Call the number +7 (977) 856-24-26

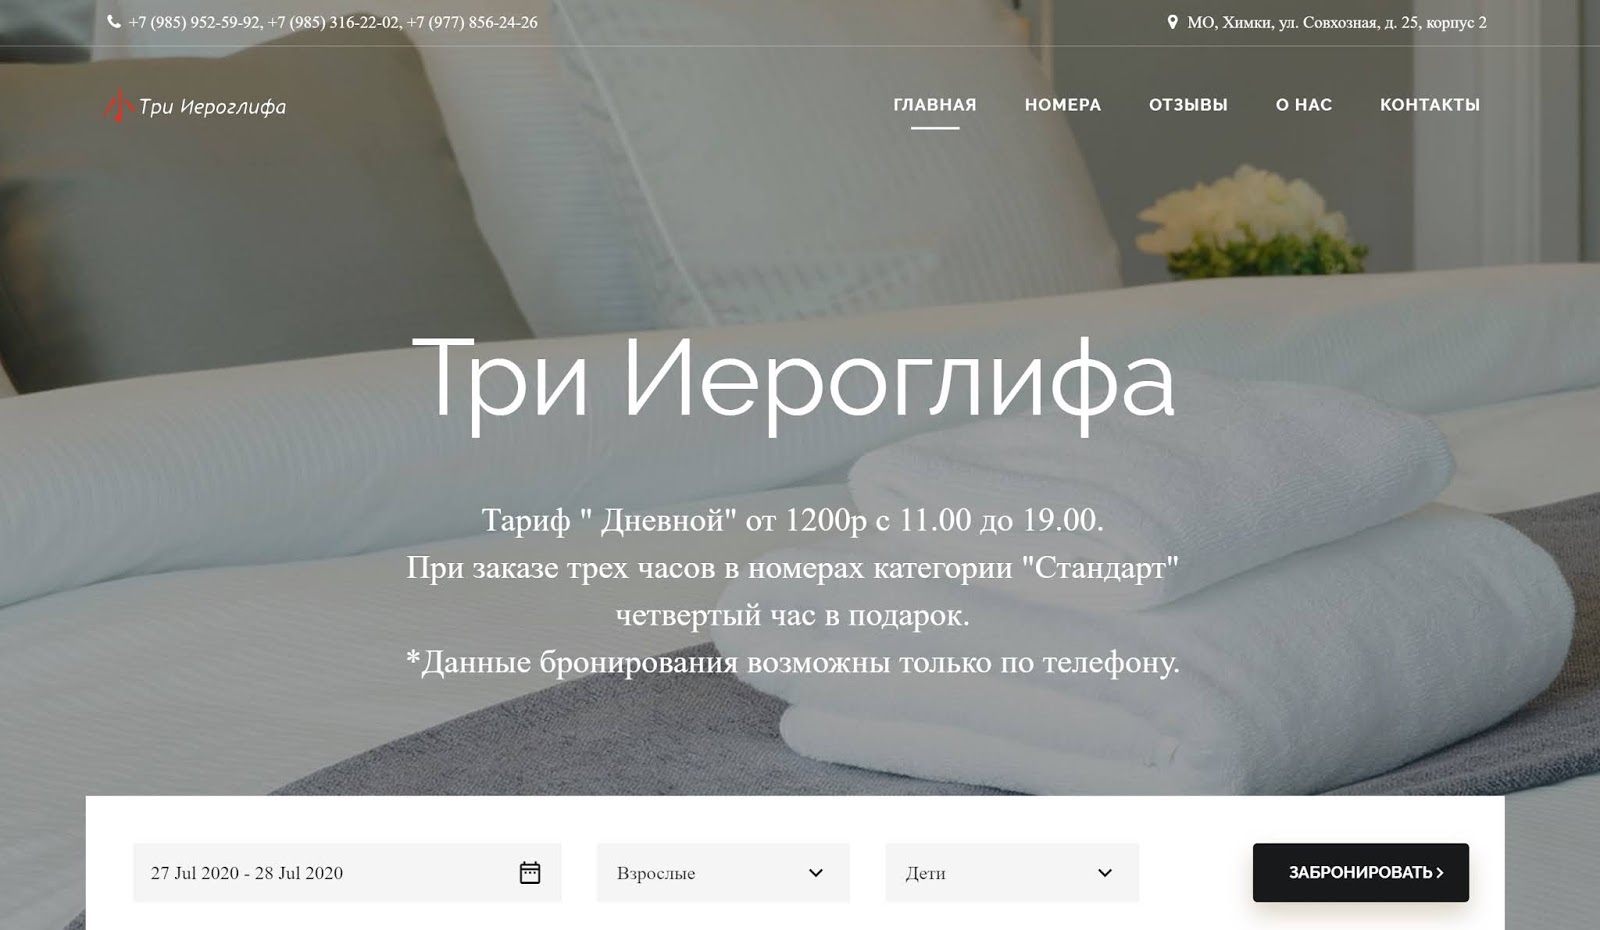tap(472, 22)
